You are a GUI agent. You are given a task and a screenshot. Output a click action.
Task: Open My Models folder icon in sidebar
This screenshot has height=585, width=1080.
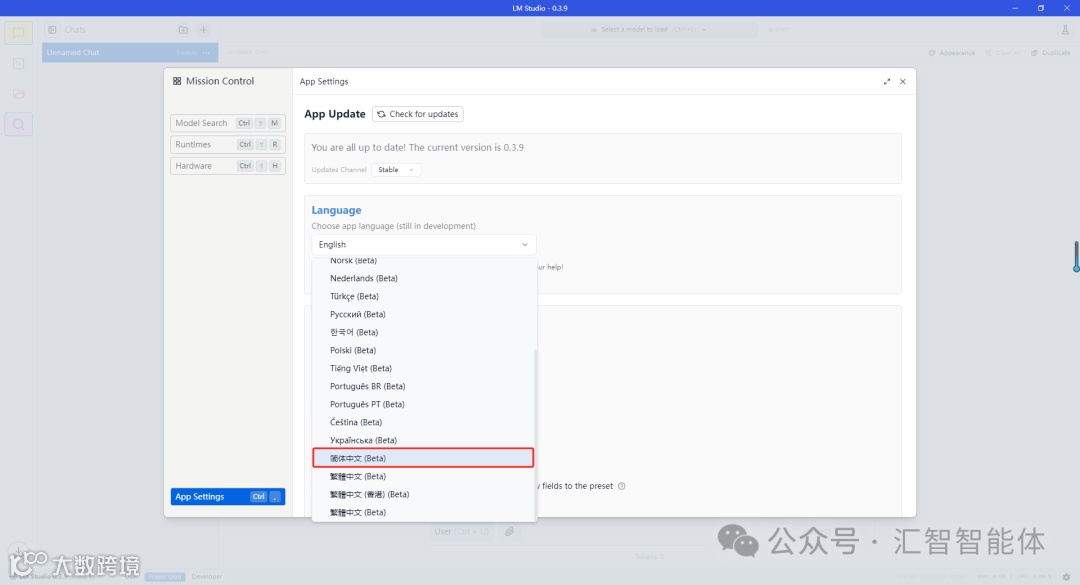click(x=19, y=94)
